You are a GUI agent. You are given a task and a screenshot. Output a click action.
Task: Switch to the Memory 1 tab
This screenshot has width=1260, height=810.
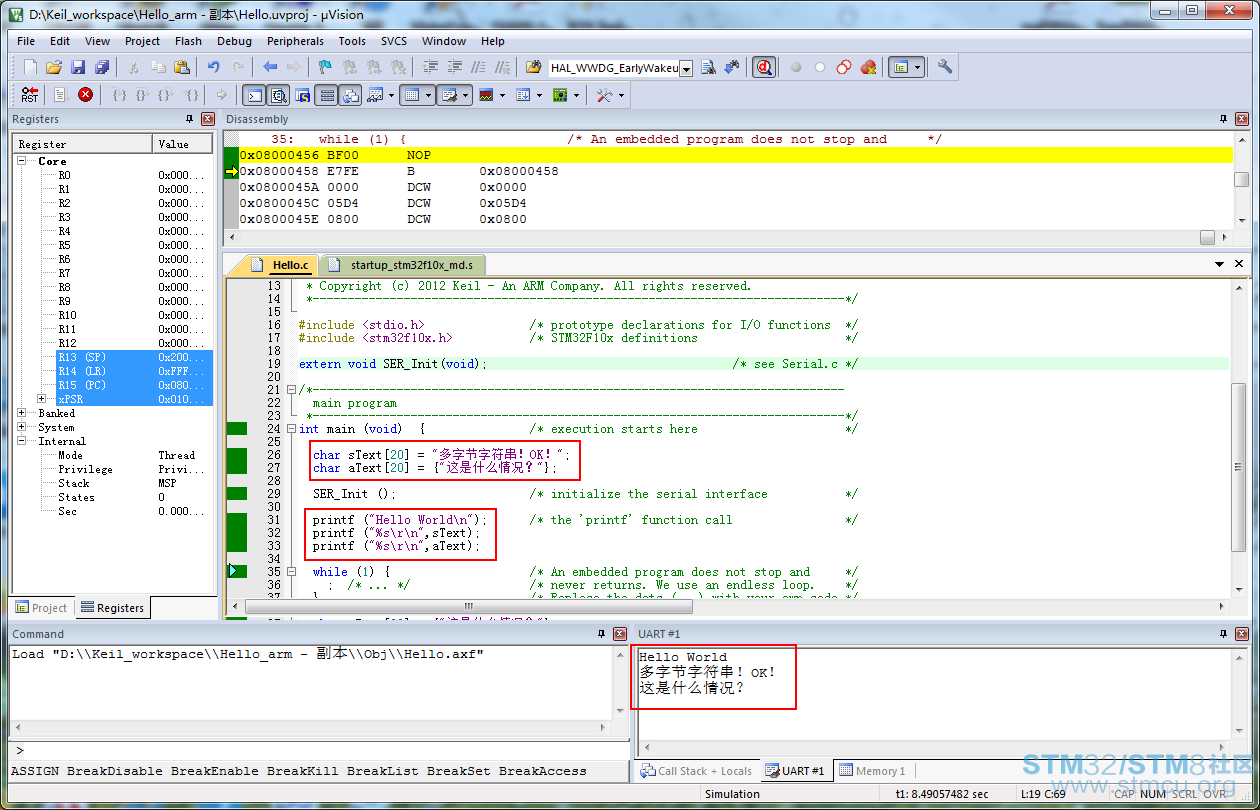click(873, 771)
